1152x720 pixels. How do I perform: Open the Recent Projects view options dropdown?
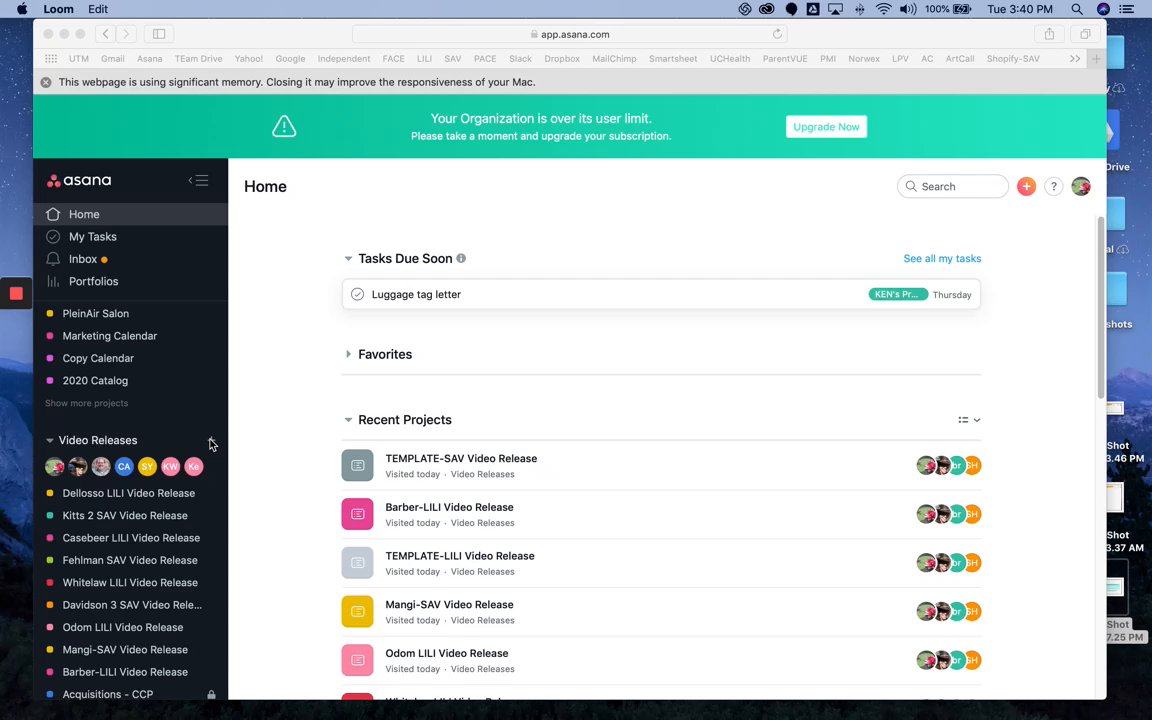pyautogui.click(x=969, y=420)
